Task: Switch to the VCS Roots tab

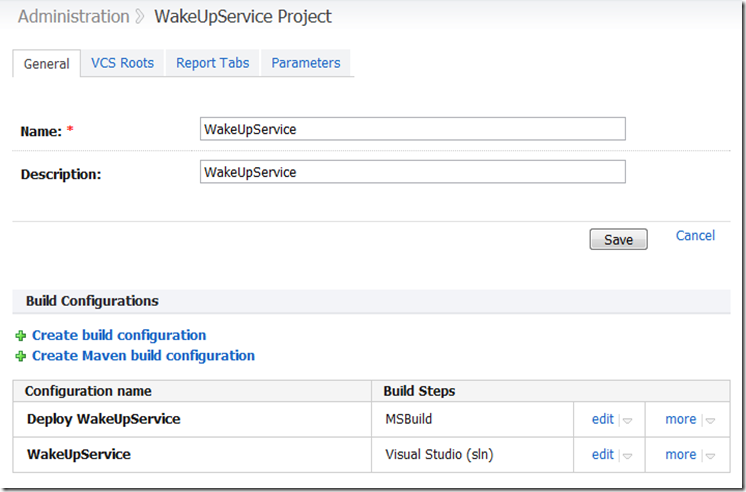Action: (x=122, y=63)
